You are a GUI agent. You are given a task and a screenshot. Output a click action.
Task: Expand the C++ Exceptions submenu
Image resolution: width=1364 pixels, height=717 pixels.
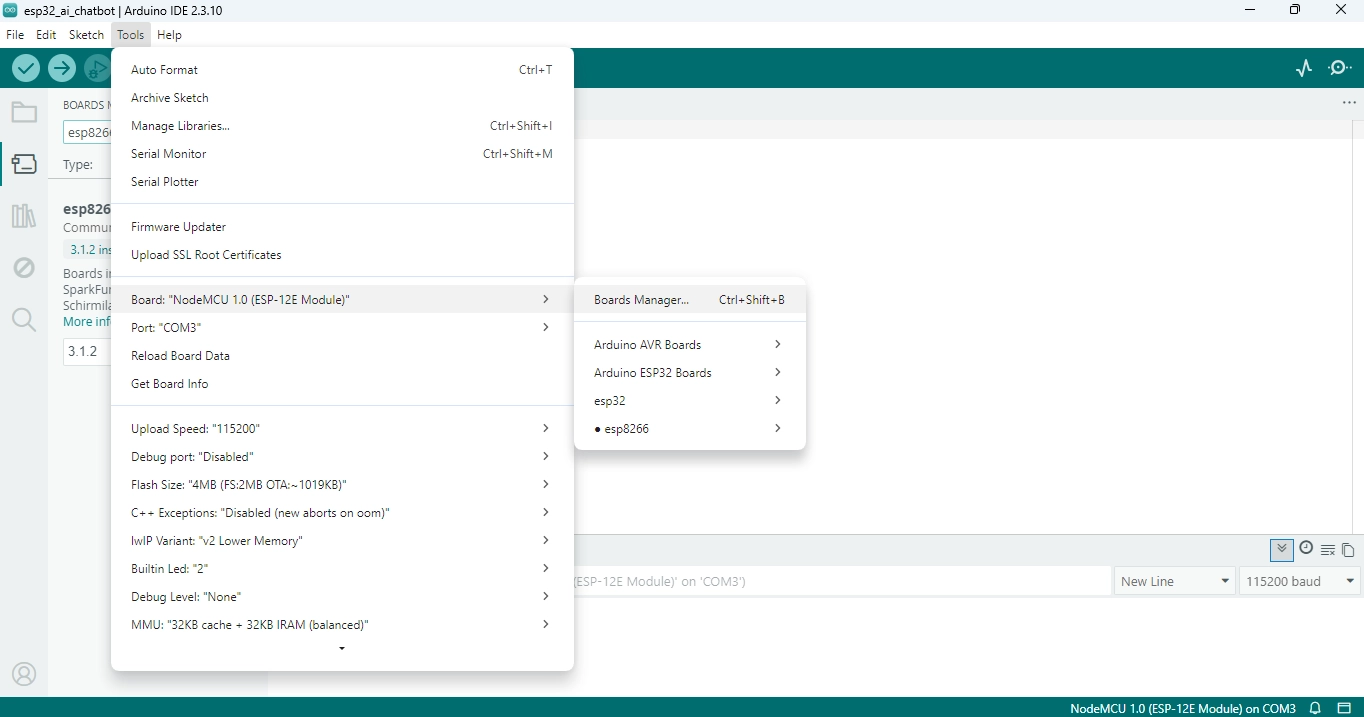point(342,512)
